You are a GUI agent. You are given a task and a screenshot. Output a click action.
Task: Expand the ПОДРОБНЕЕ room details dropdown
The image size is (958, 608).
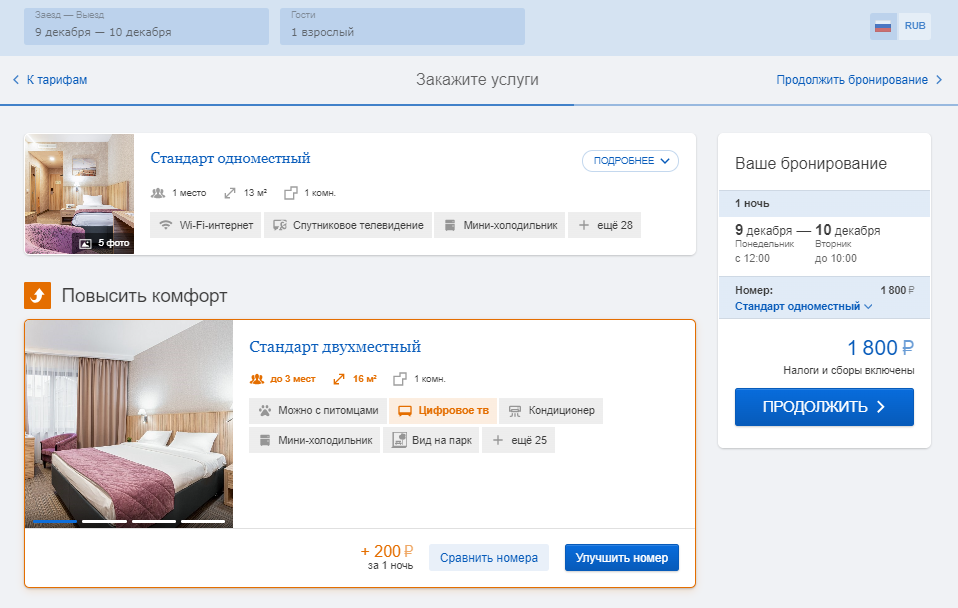point(630,161)
